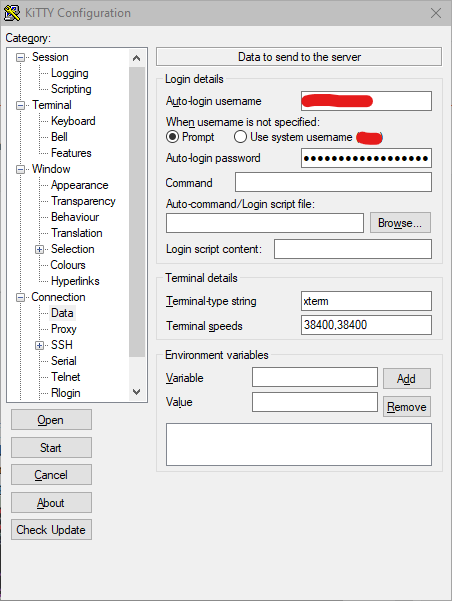Click the Open button
Image resolution: width=452 pixels, height=601 pixels.
[x=51, y=420]
